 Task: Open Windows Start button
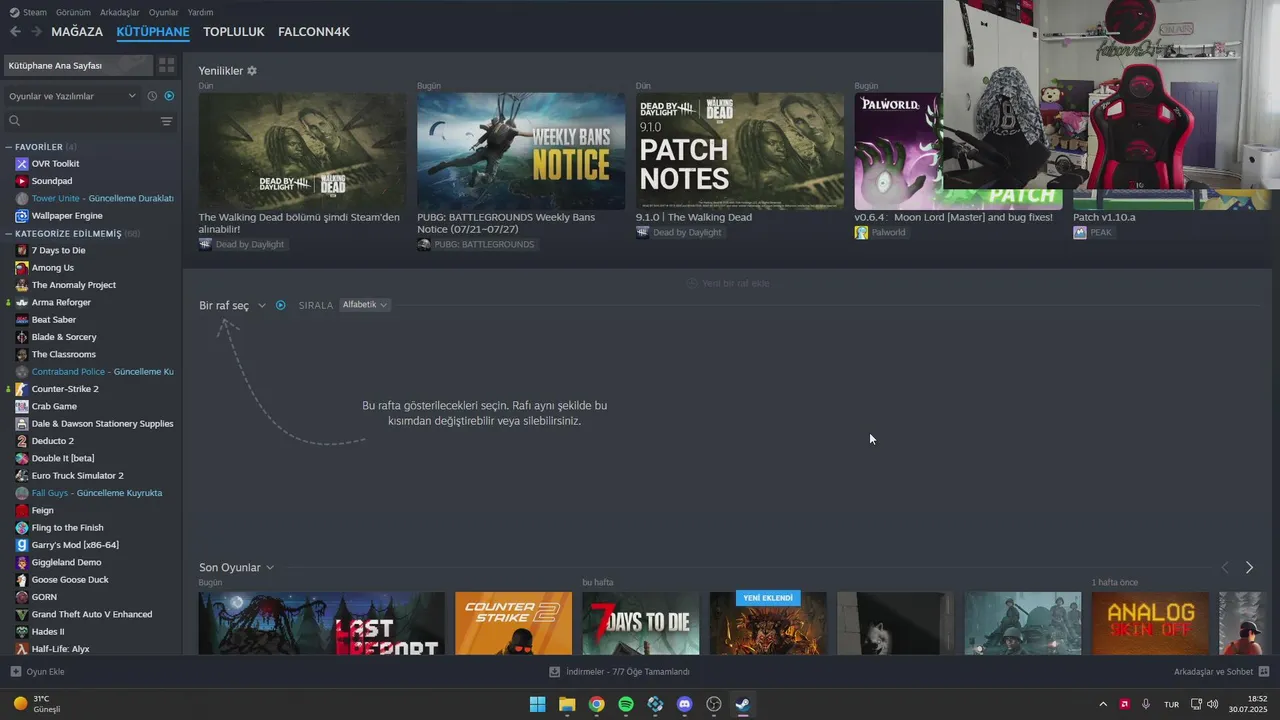pyautogui.click(x=537, y=704)
